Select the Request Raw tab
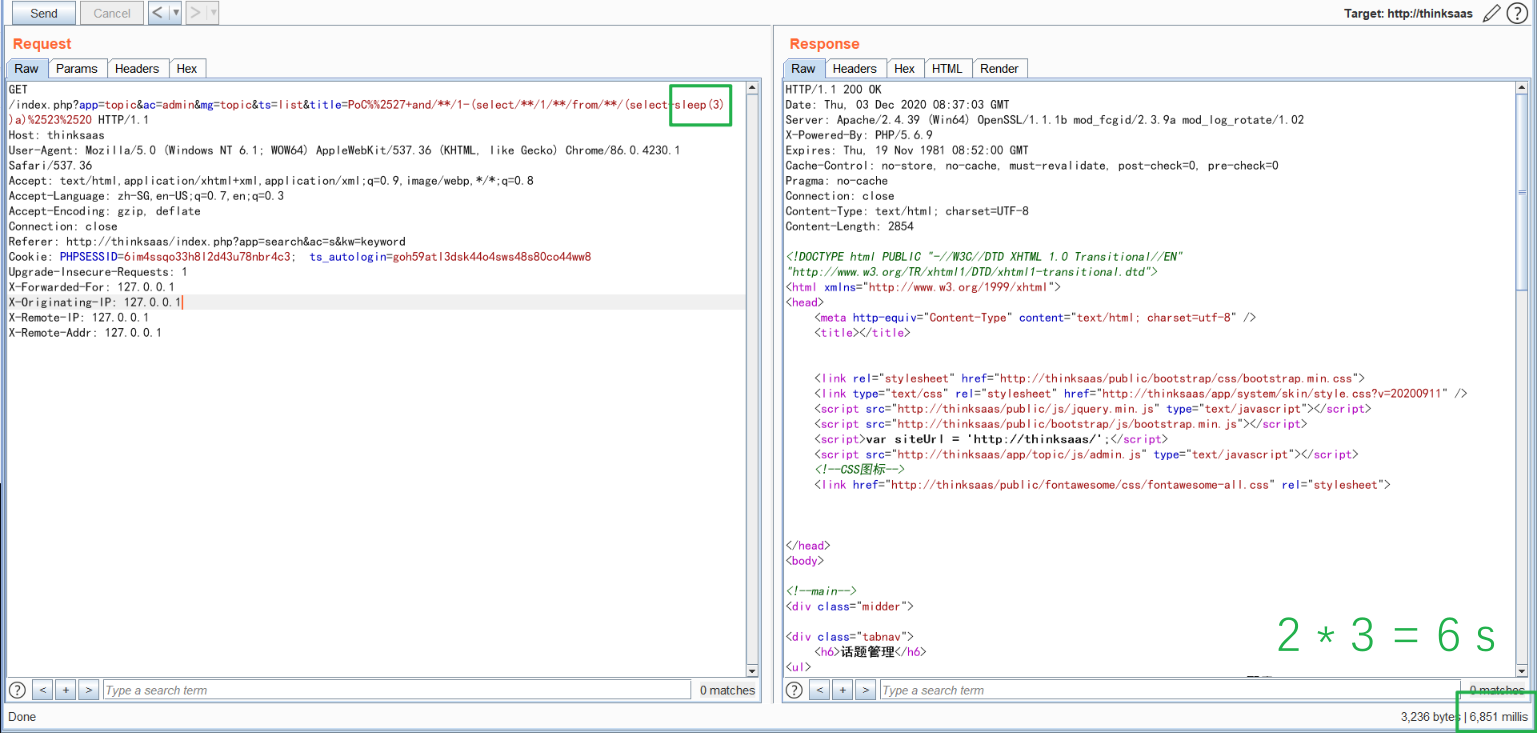The height and width of the screenshot is (733, 1537). 26,69
